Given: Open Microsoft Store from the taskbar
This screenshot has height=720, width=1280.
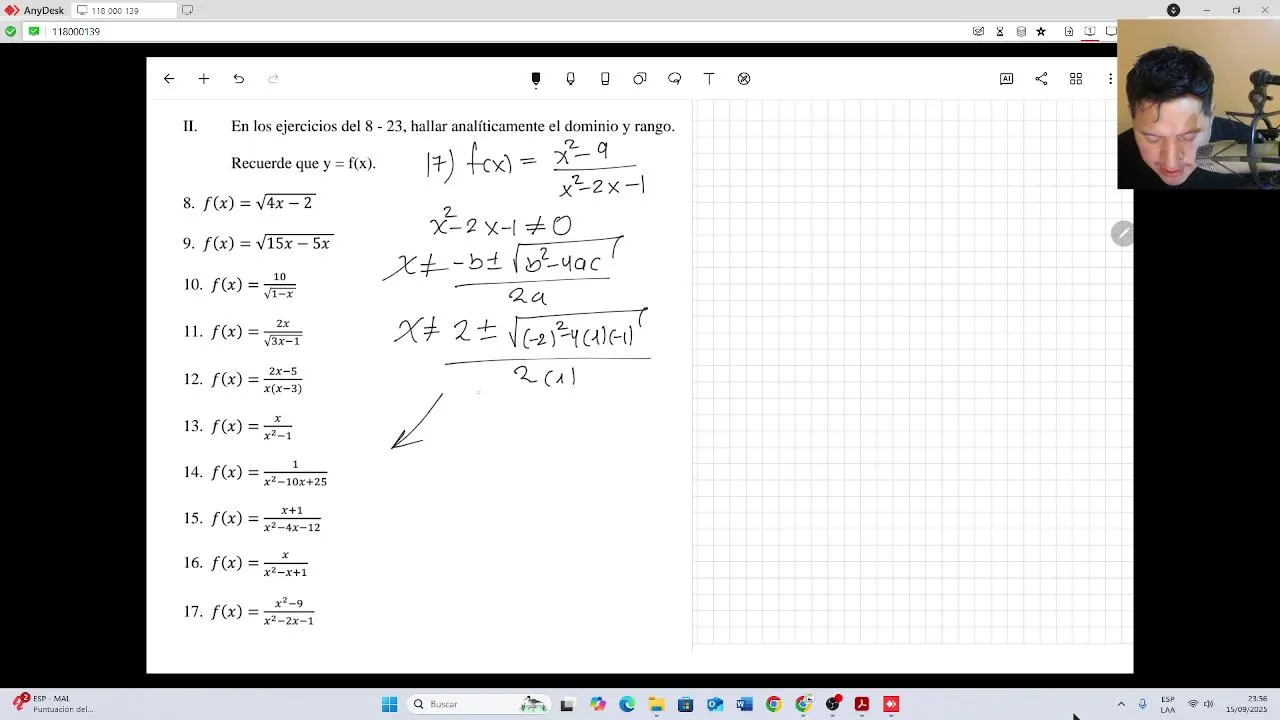Looking at the screenshot, I should tap(685, 704).
